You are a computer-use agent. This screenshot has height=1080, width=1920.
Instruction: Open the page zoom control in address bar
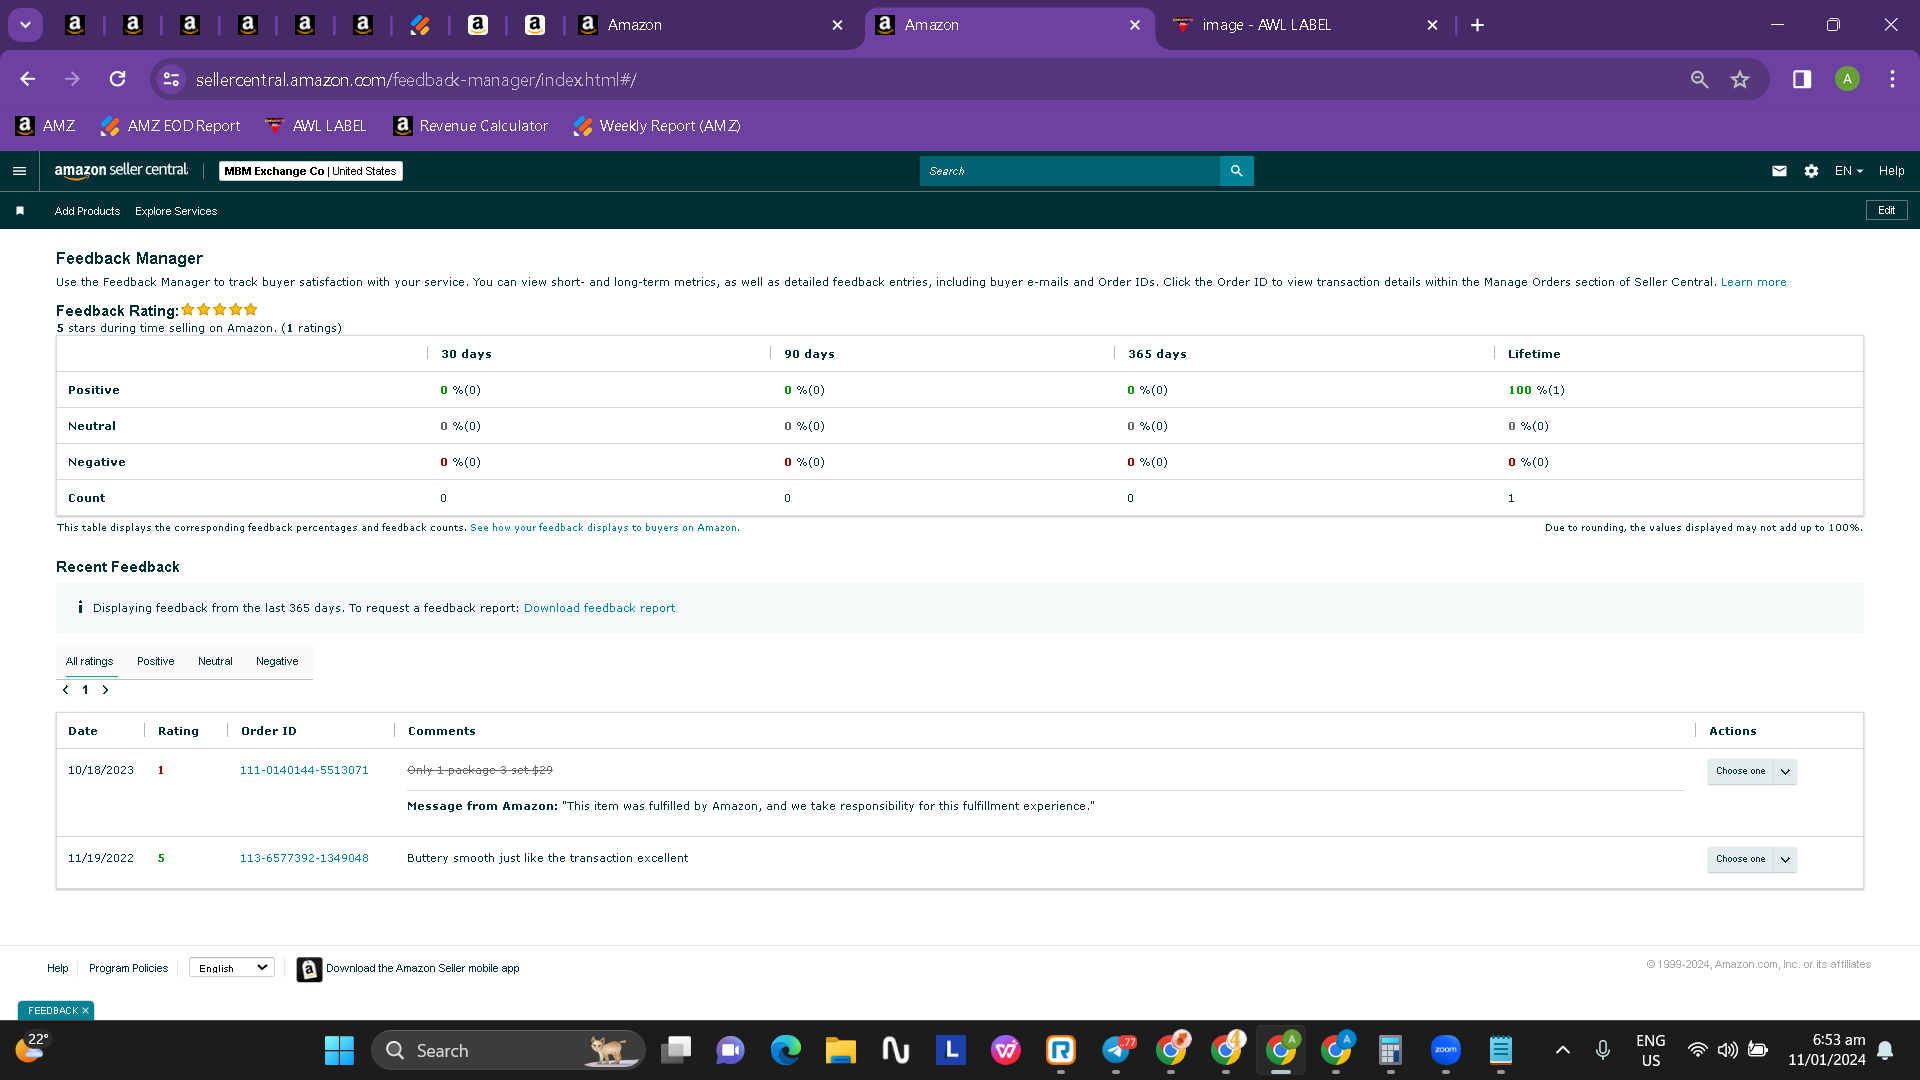(x=1699, y=79)
